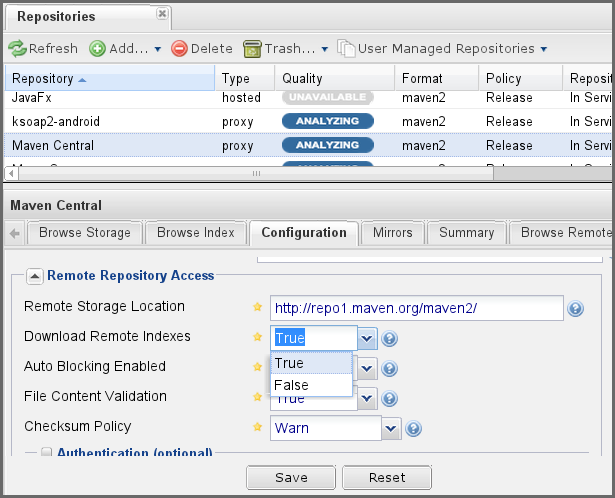Select the JavaFx repository row

click(308, 98)
